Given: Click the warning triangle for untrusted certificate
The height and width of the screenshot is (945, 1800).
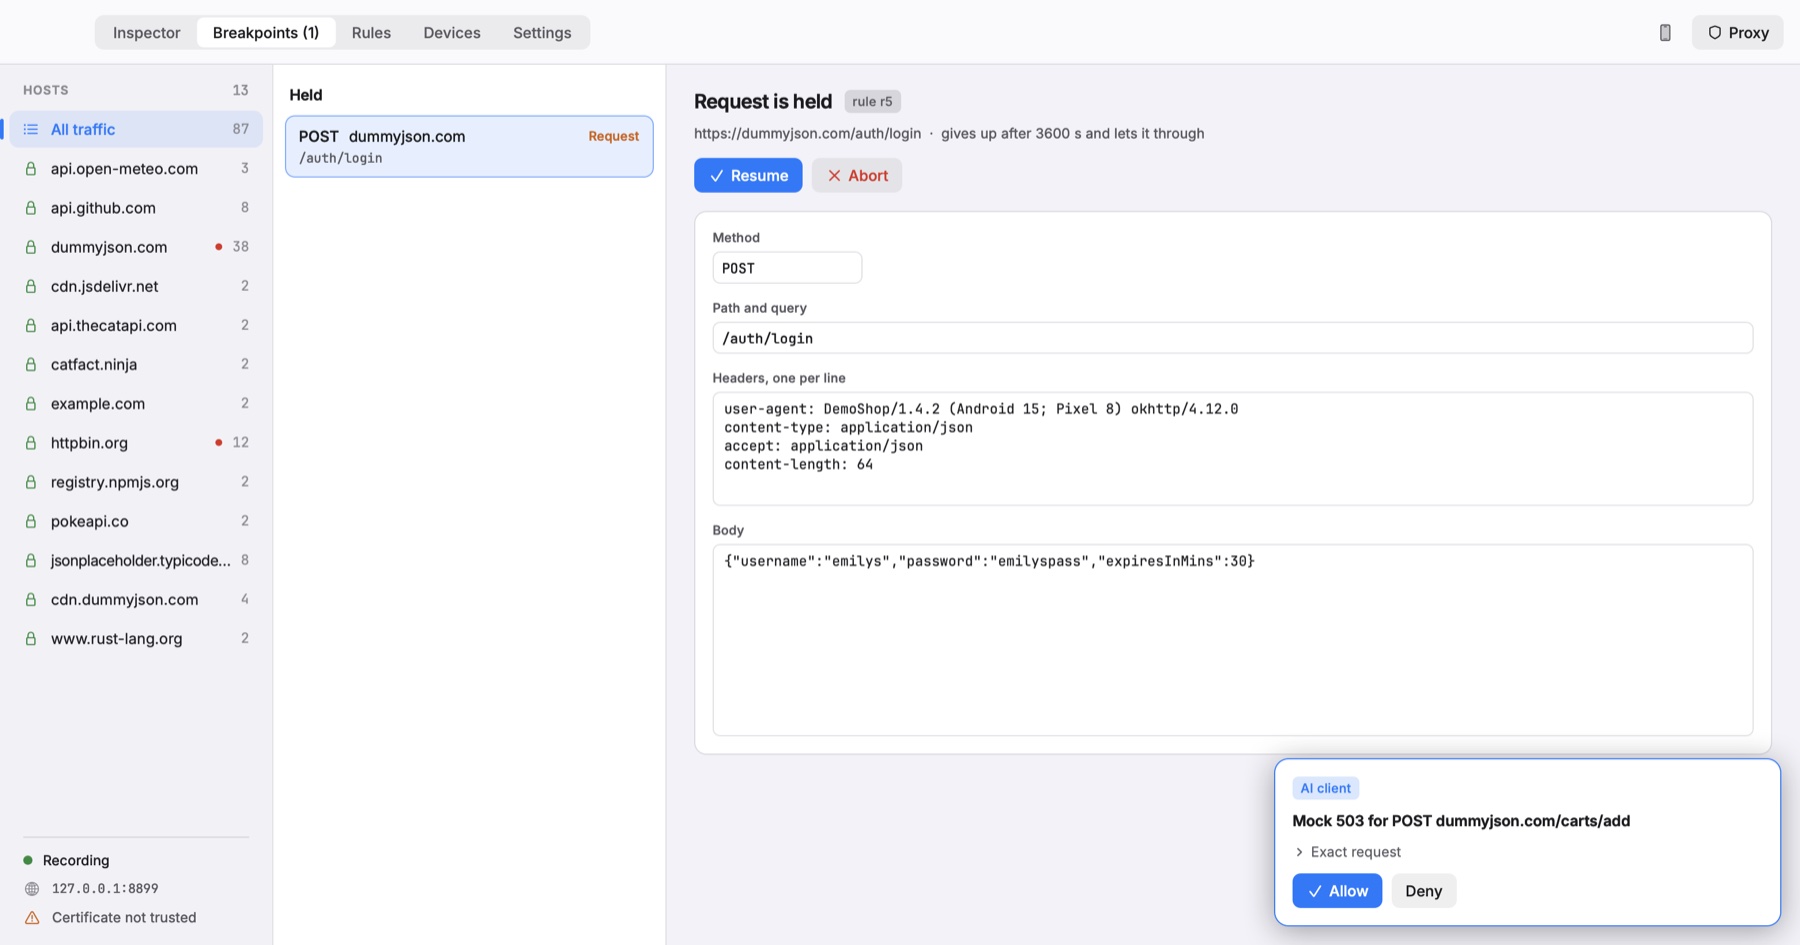Looking at the screenshot, I should click(x=32, y=917).
